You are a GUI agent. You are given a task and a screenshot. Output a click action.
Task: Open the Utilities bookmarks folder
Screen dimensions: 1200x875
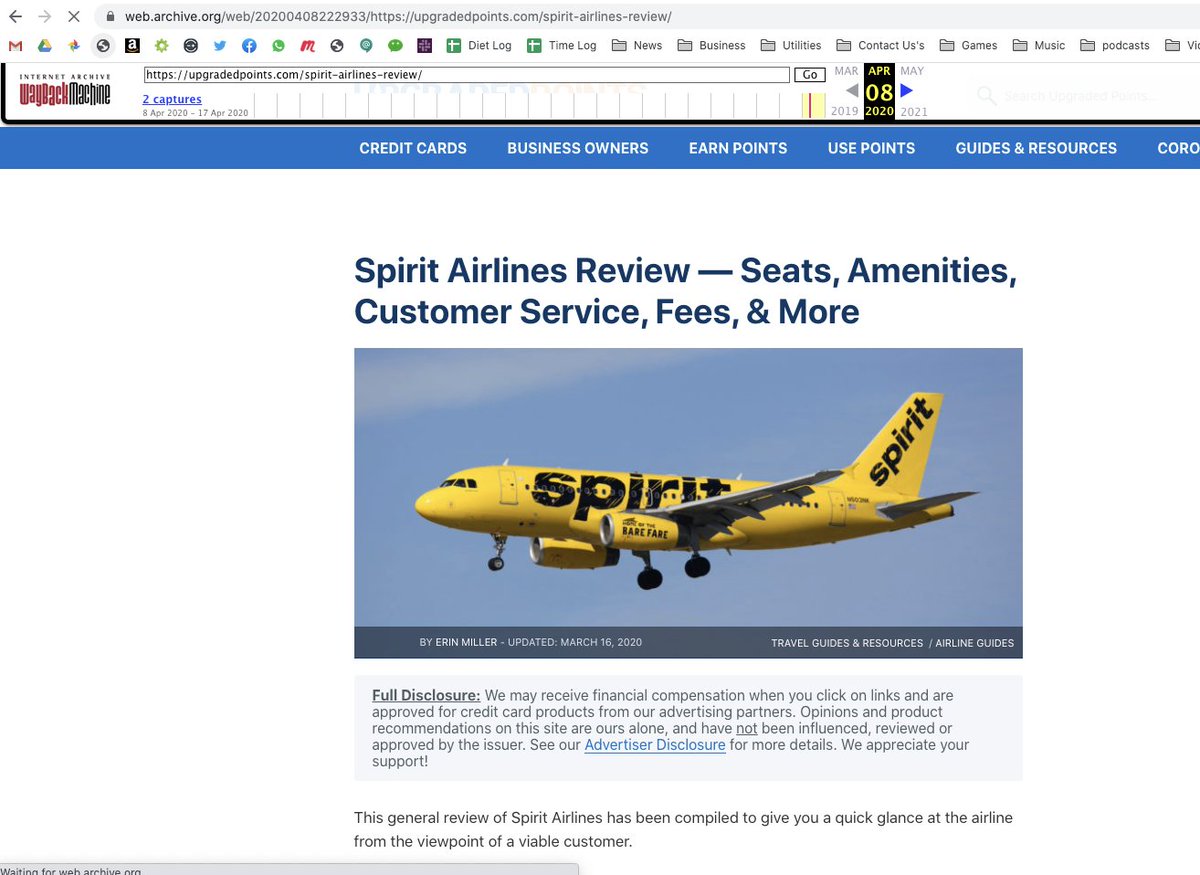coord(791,45)
